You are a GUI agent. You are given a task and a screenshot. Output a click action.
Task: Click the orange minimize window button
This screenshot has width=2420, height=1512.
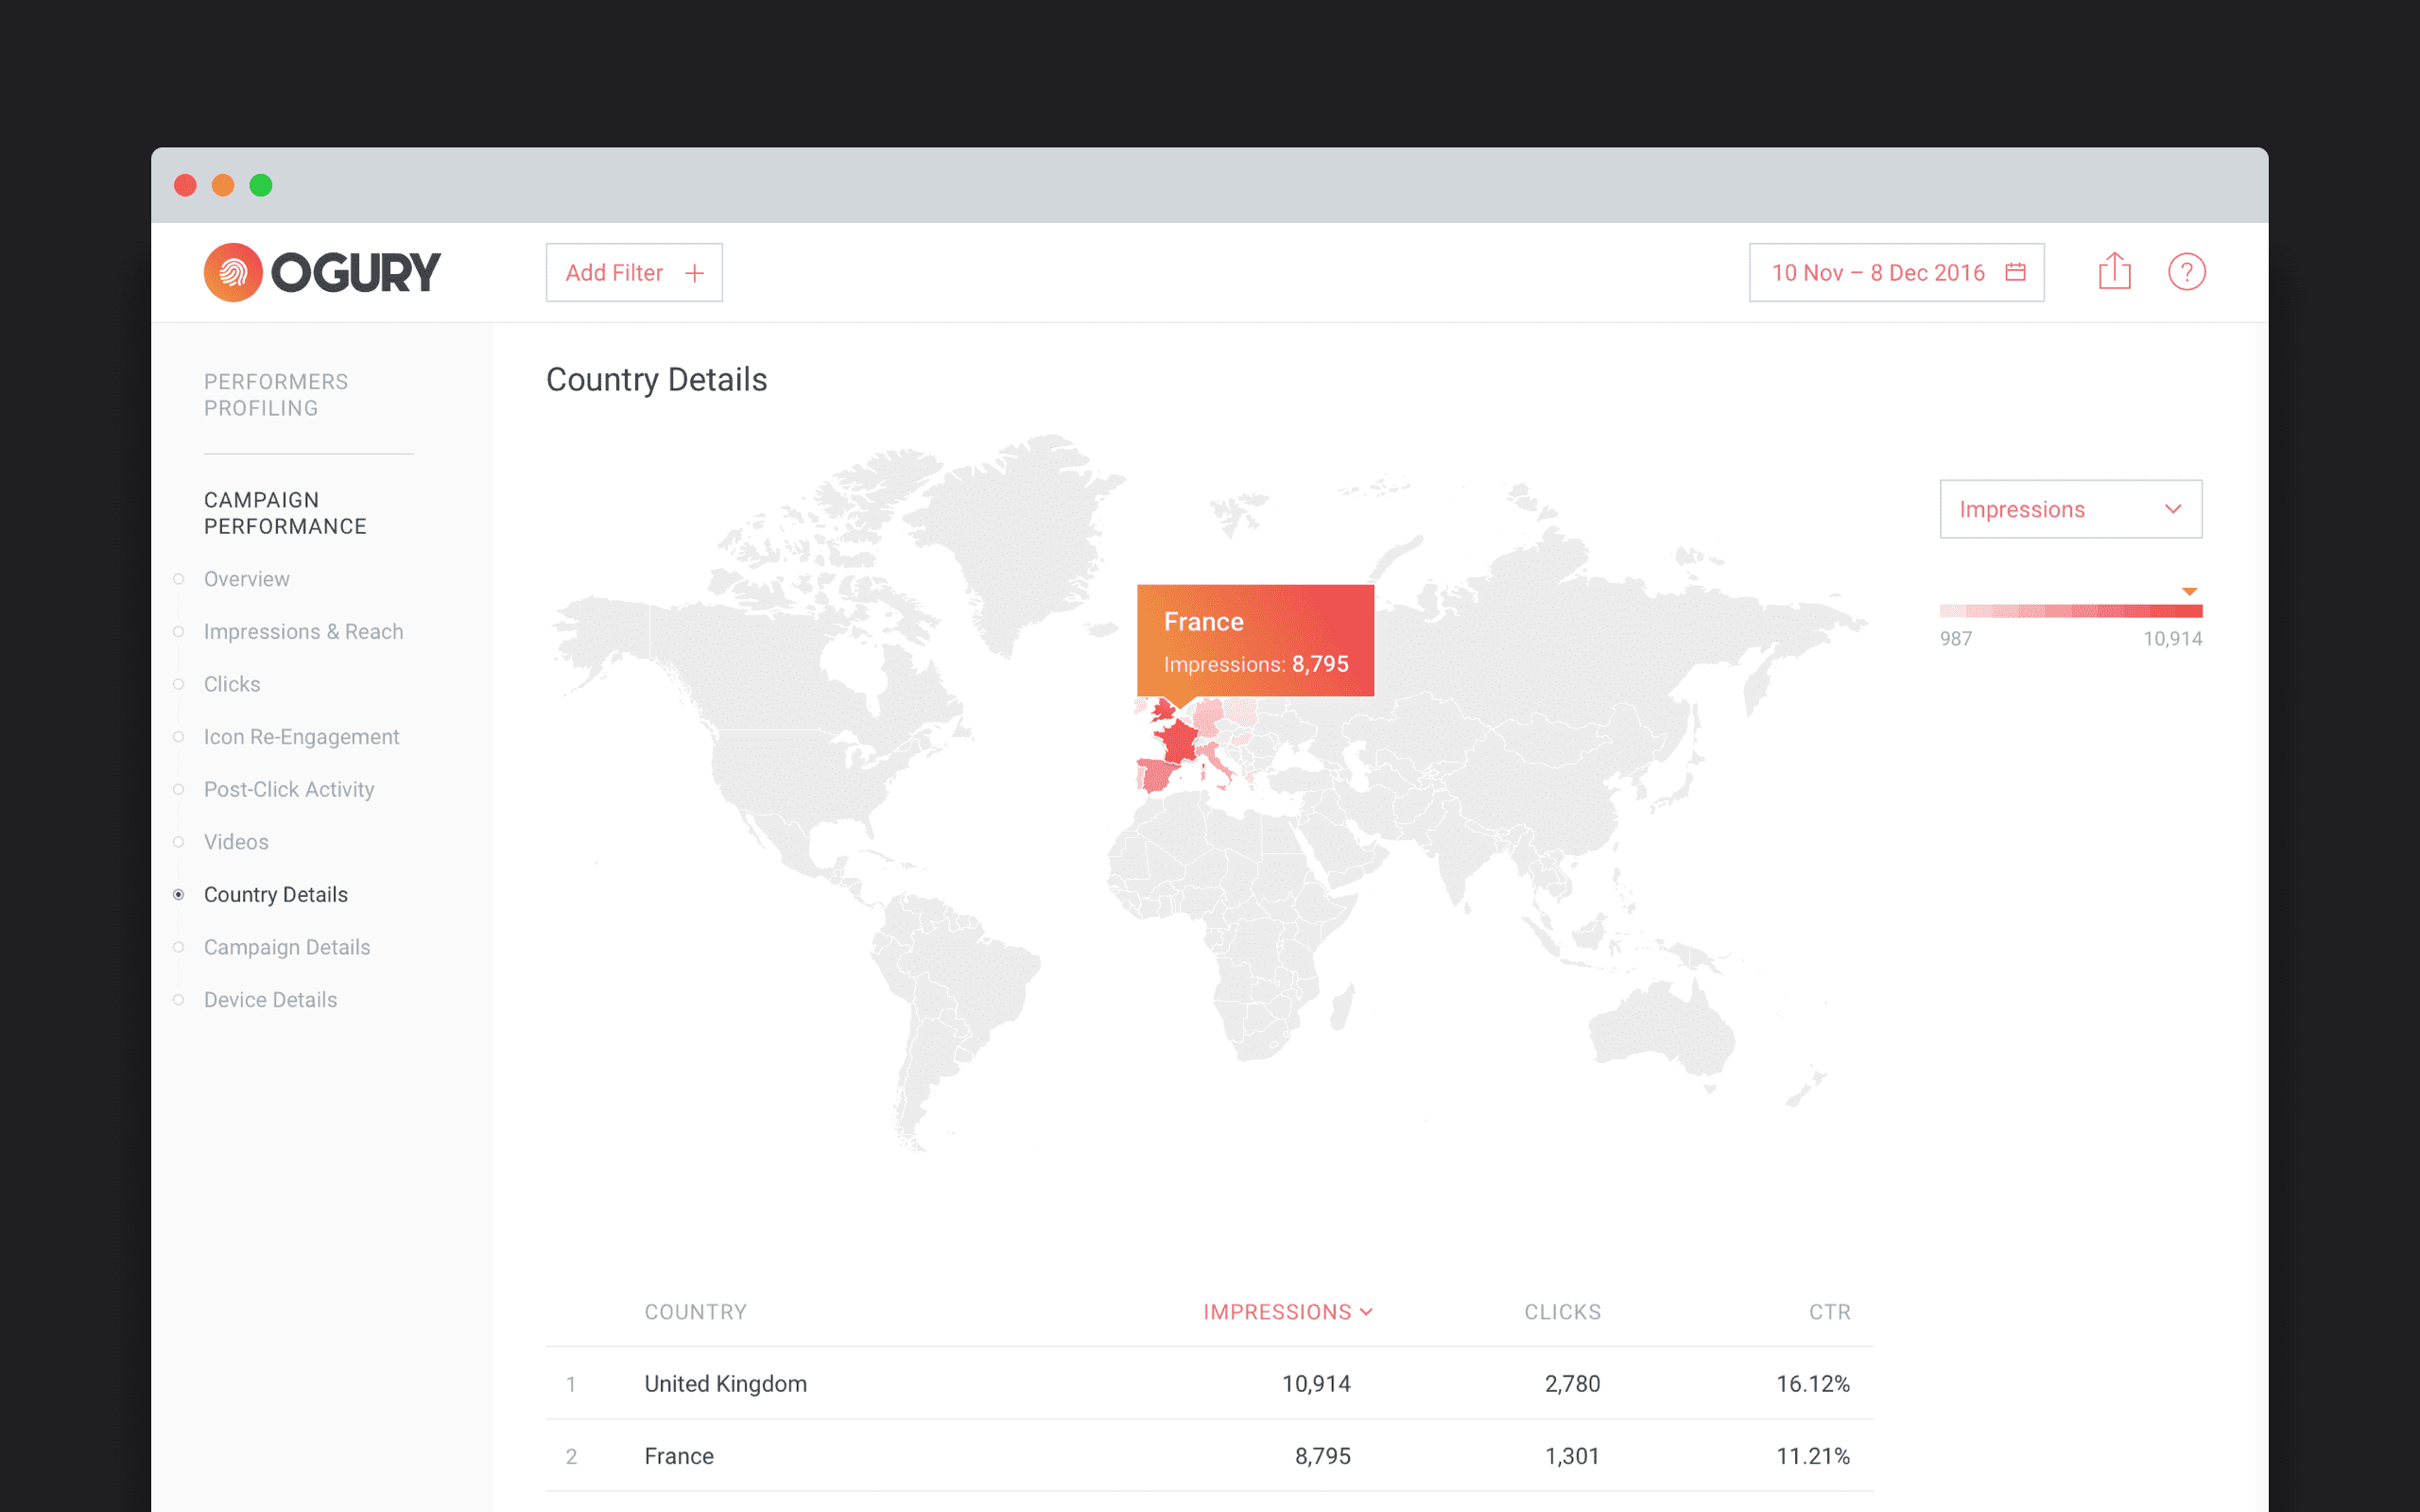(x=223, y=185)
